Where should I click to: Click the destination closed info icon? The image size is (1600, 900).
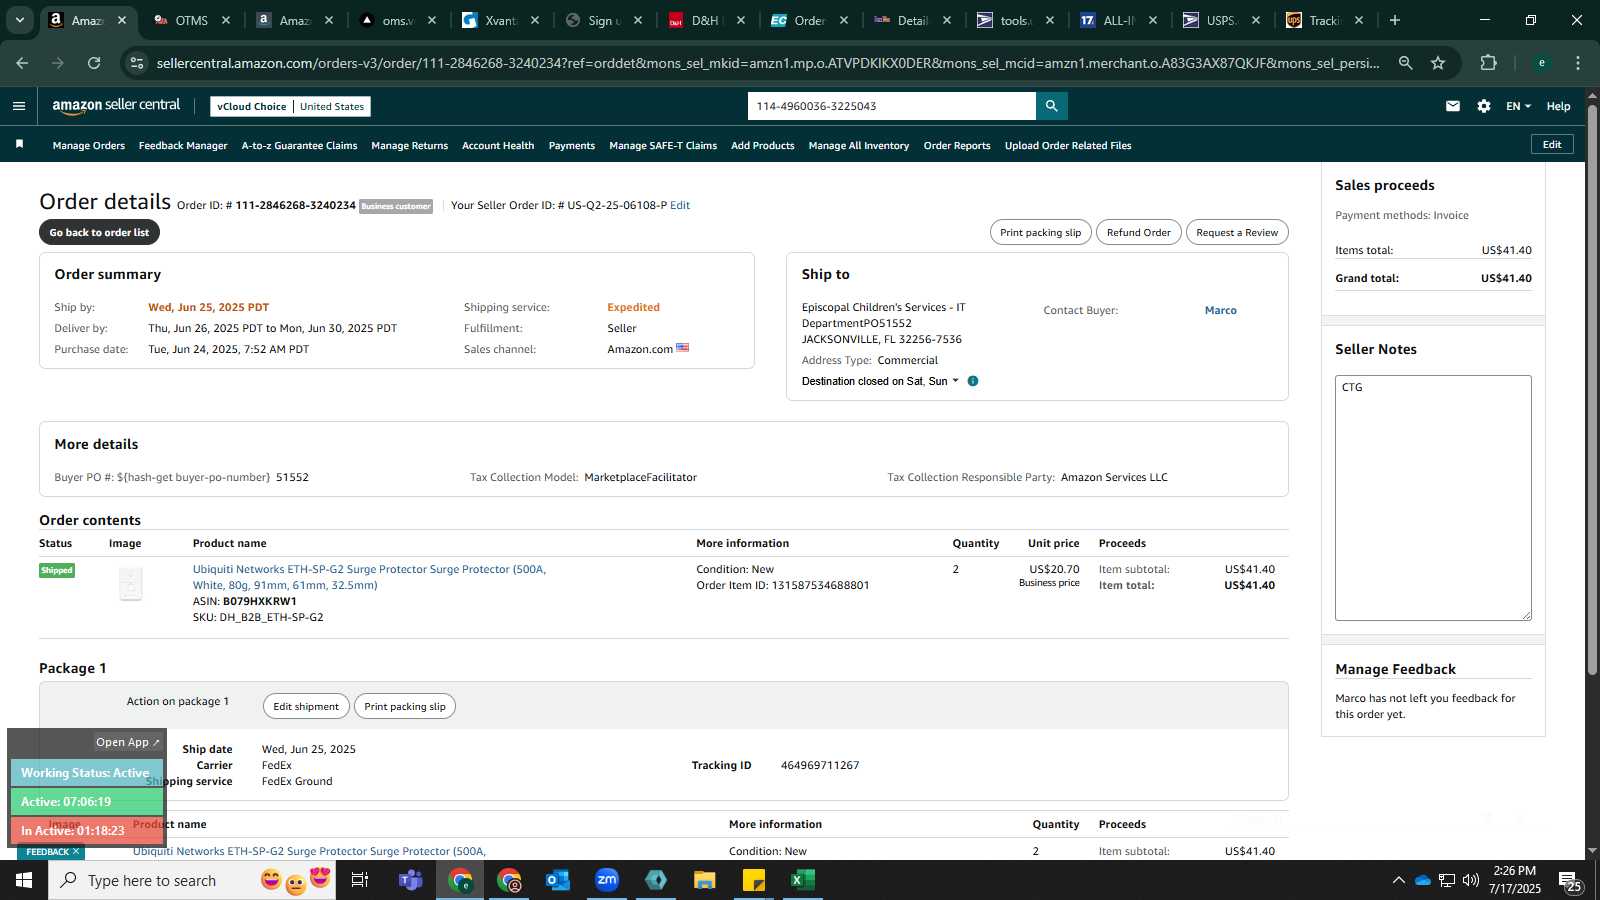coord(973,381)
